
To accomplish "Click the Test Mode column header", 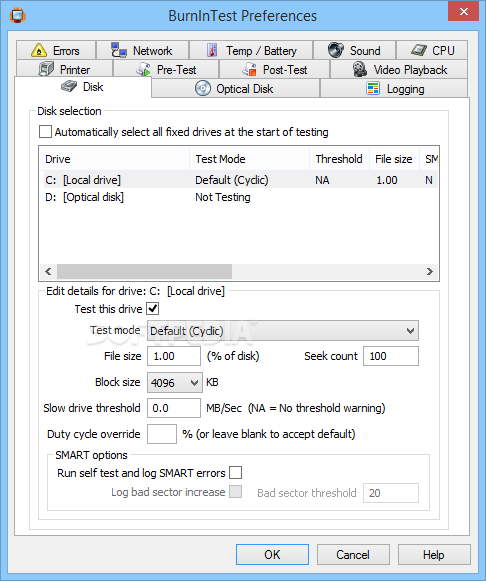I will coord(249,159).
